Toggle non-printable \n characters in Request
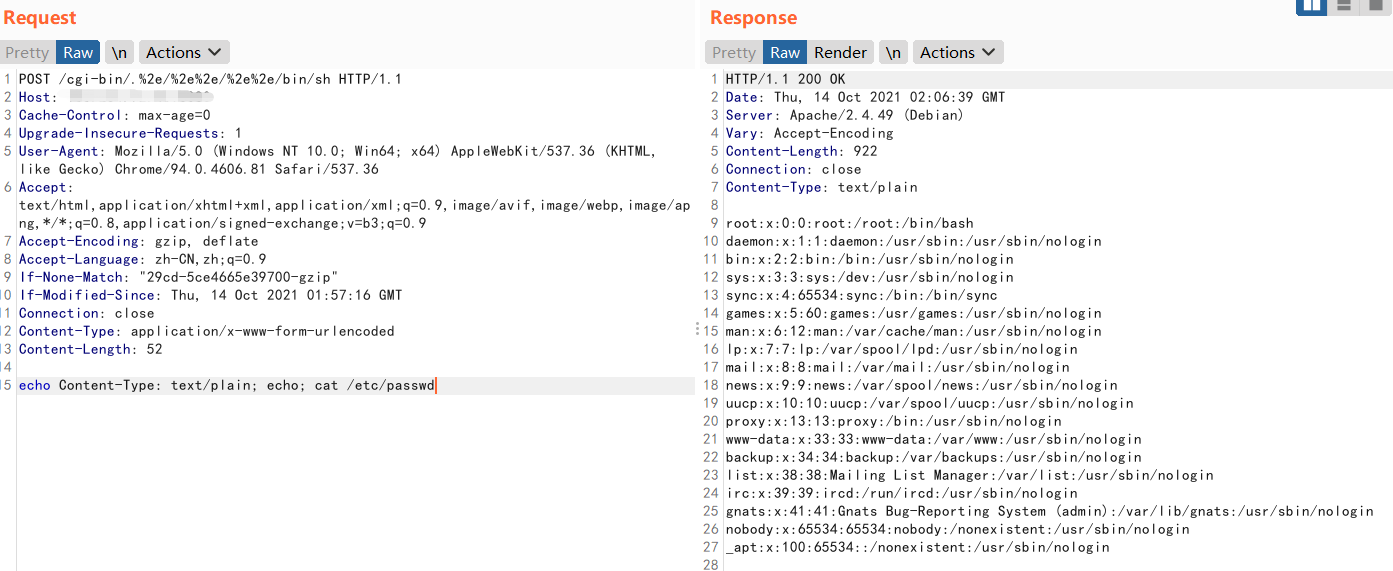The height and width of the screenshot is (571, 1393). [119, 53]
